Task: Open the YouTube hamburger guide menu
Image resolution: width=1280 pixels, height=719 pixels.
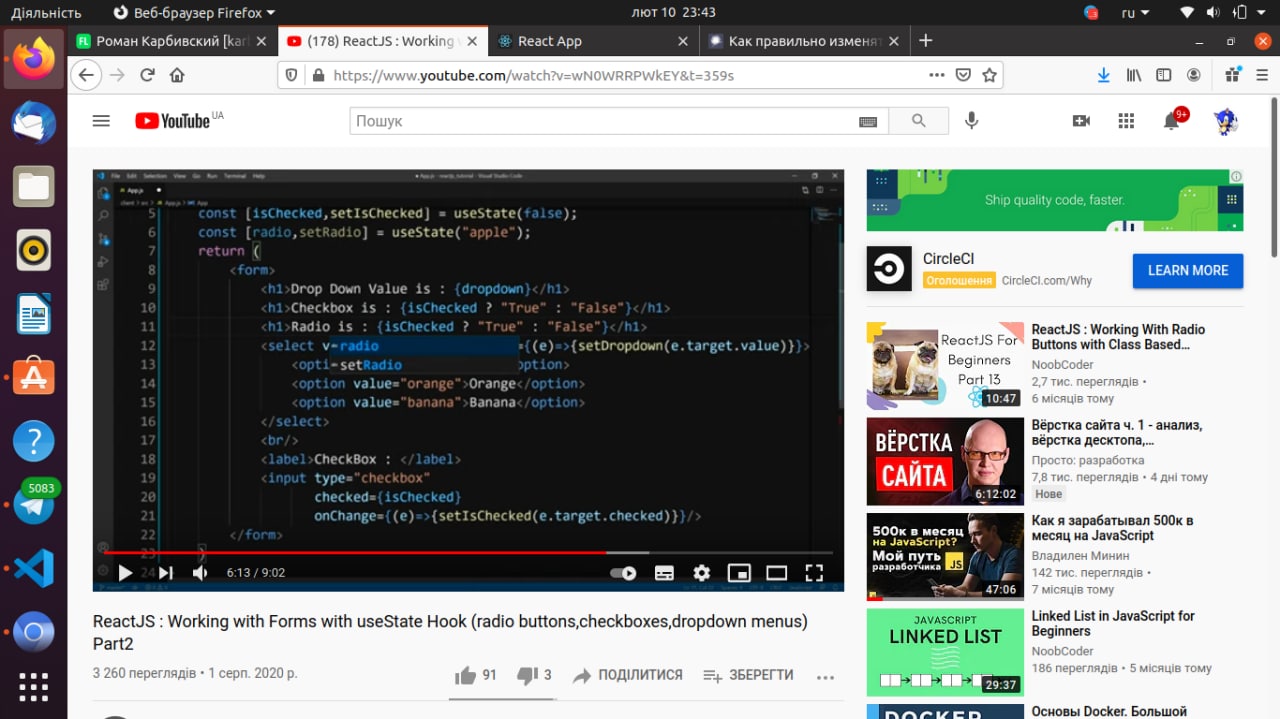Action: tap(101, 121)
